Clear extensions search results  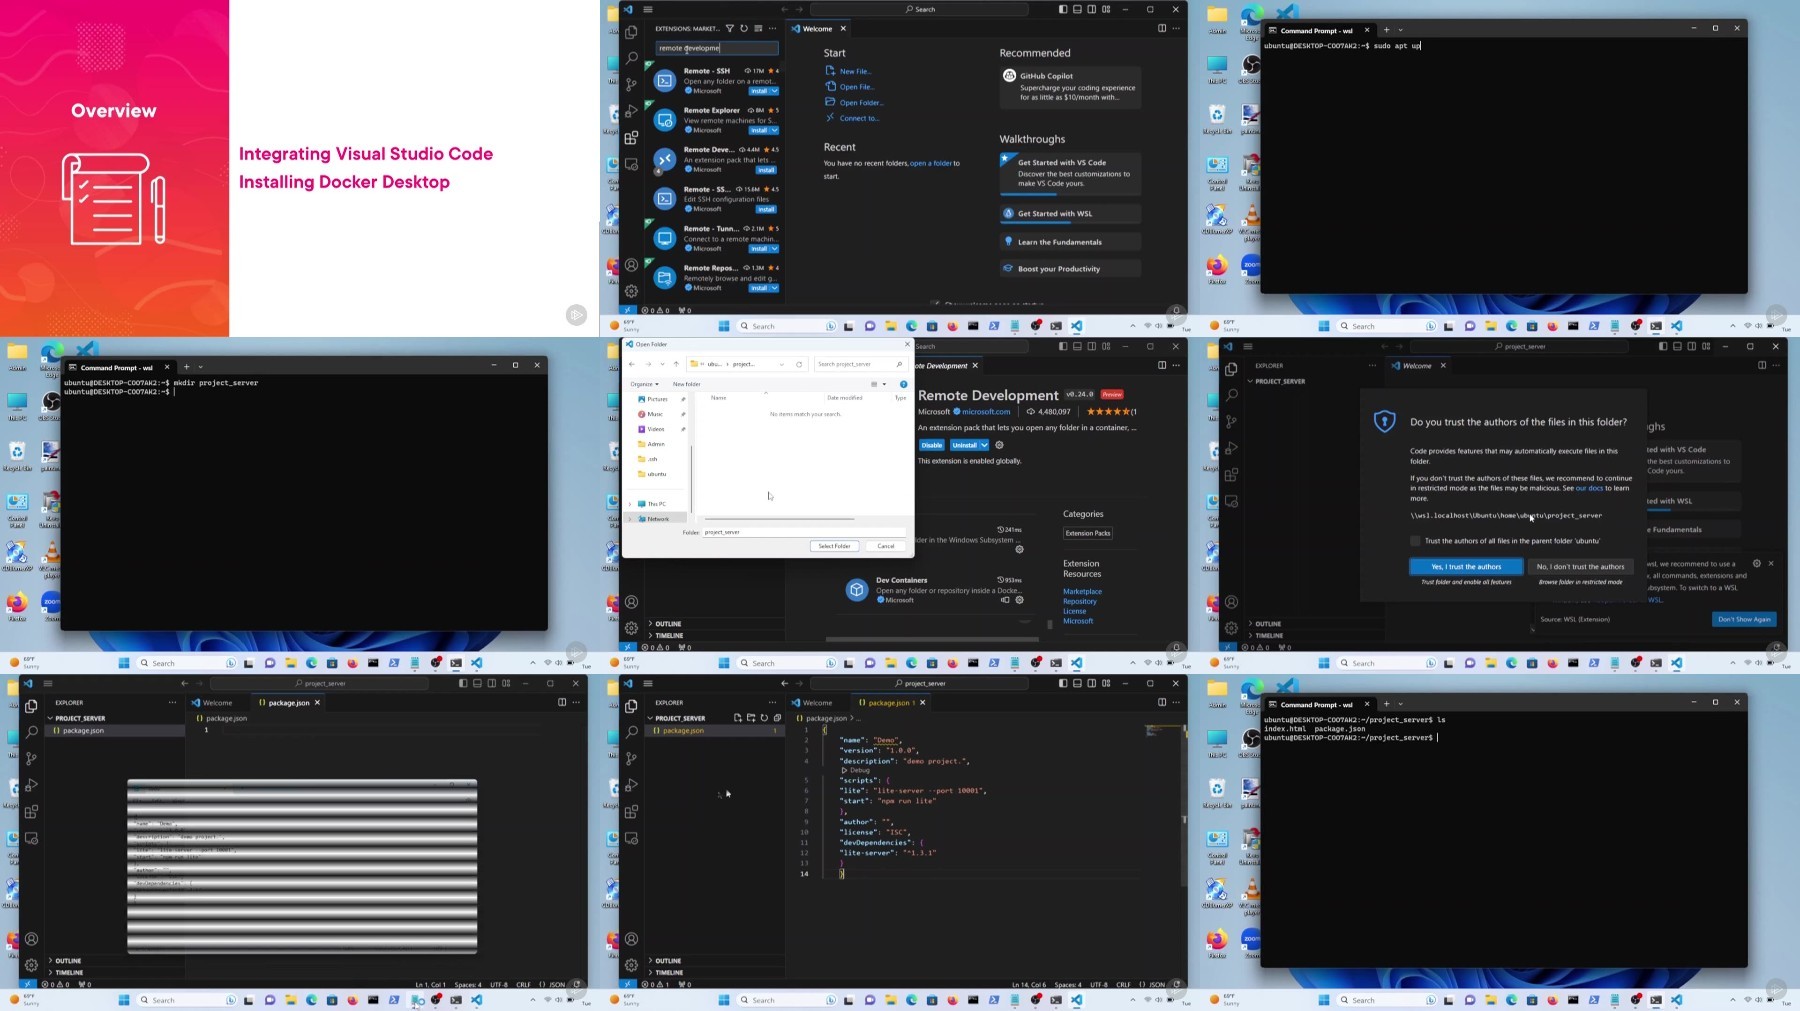pyautogui.click(x=758, y=28)
